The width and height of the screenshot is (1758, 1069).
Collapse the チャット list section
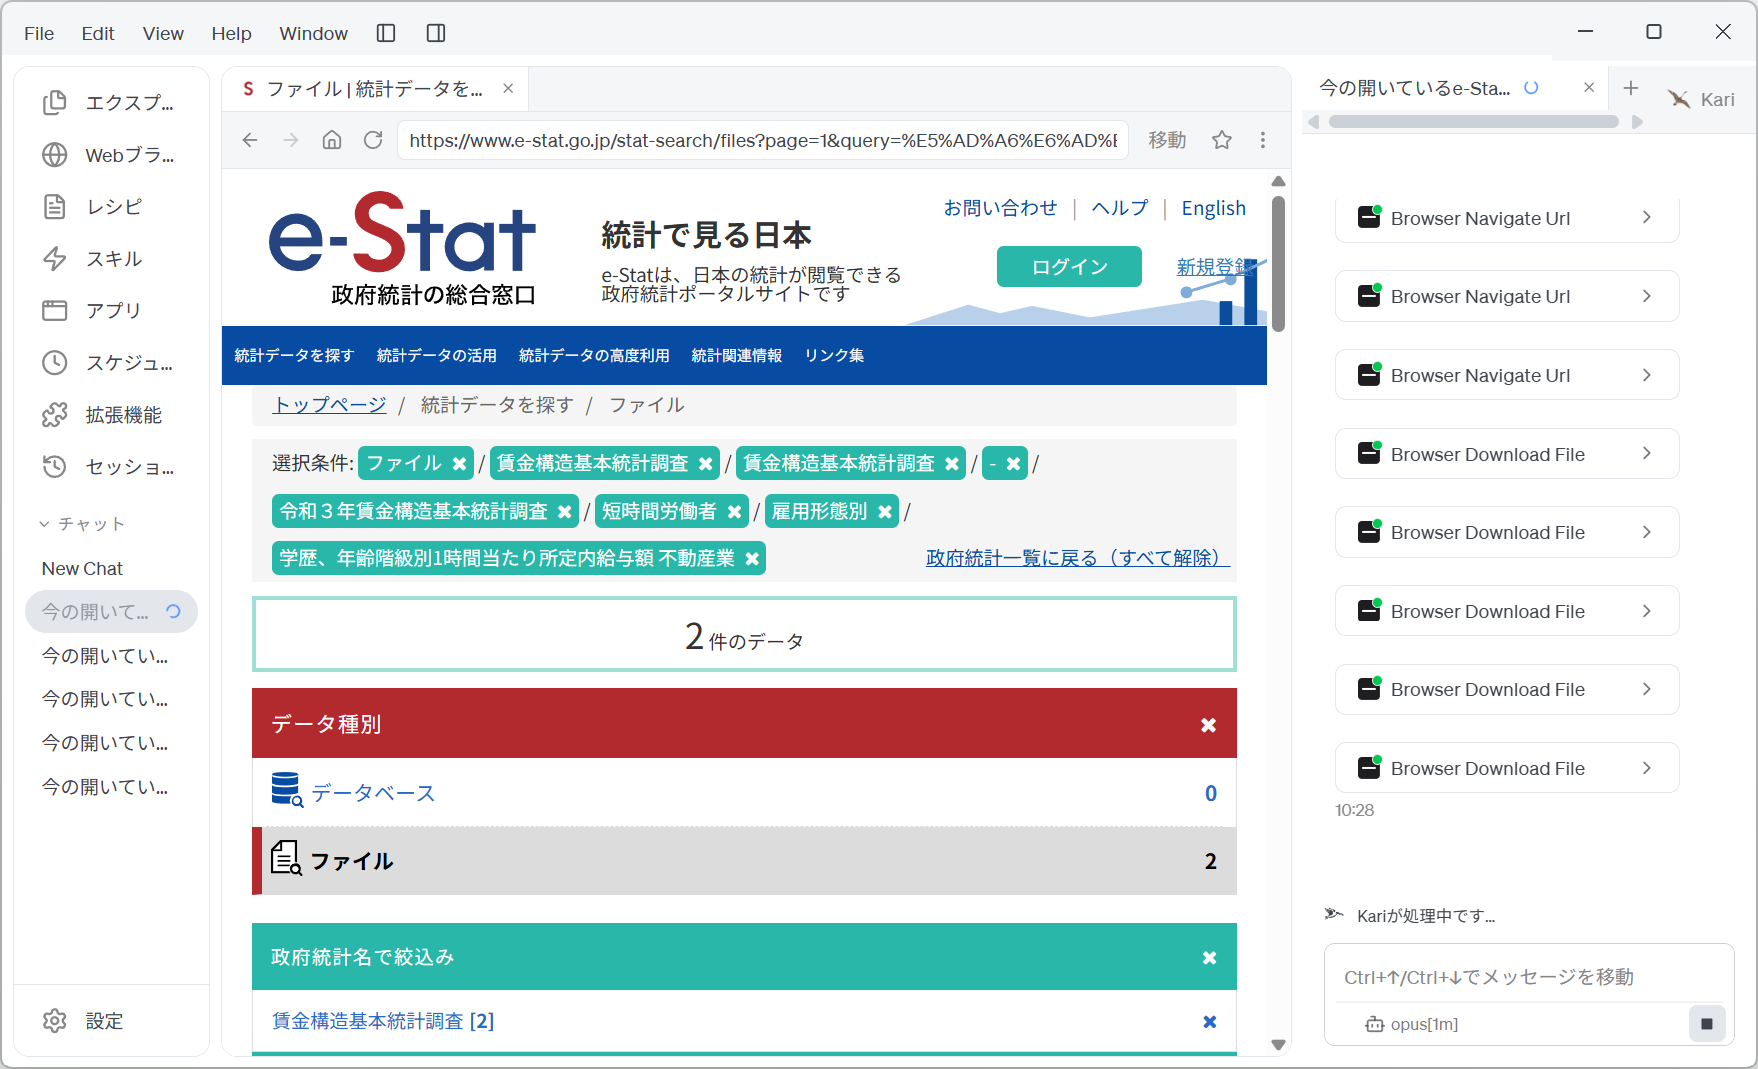[x=44, y=524]
